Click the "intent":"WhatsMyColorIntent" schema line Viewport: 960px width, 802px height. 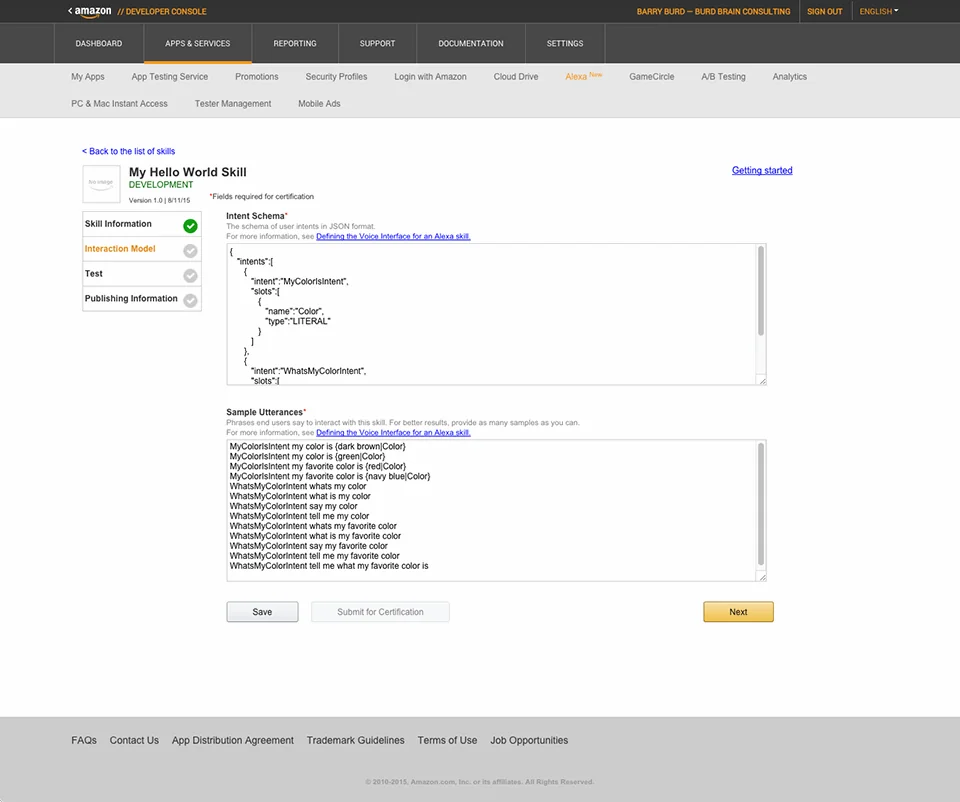point(309,371)
